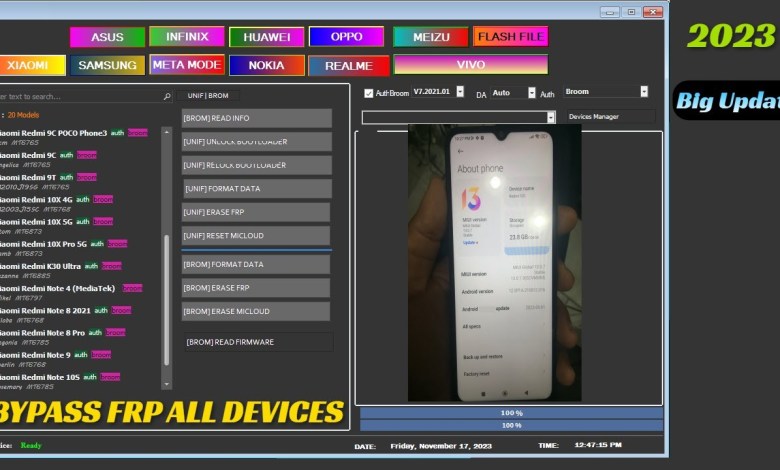This screenshot has width=780, height=470.
Task: Select the SAMSUNG brand tab
Action: pos(107,65)
